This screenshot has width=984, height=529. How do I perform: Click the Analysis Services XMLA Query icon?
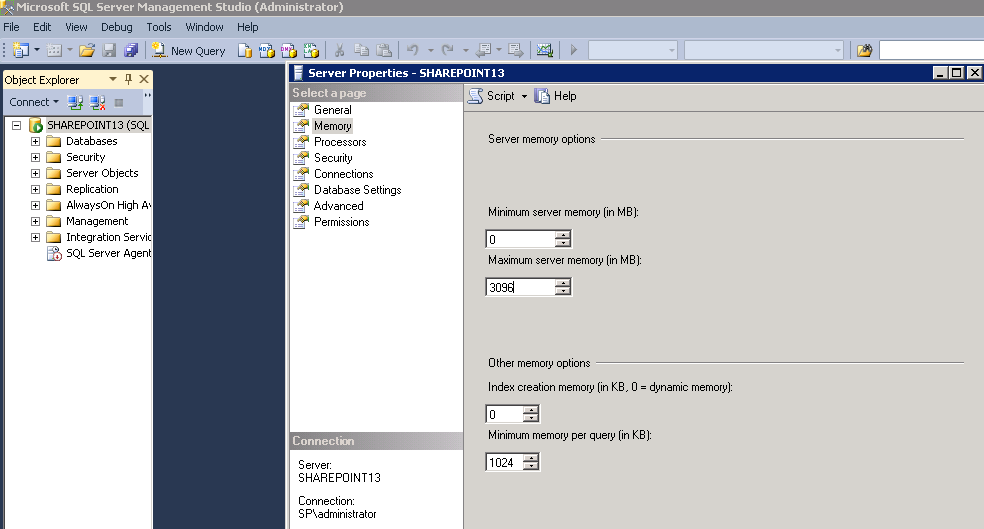pyautogui.click(x=311, y=50)
